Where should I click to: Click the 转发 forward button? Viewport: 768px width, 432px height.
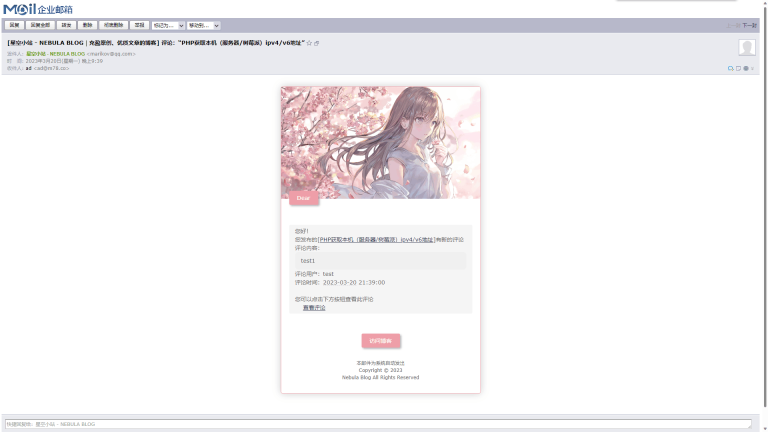tap(66, 25)
